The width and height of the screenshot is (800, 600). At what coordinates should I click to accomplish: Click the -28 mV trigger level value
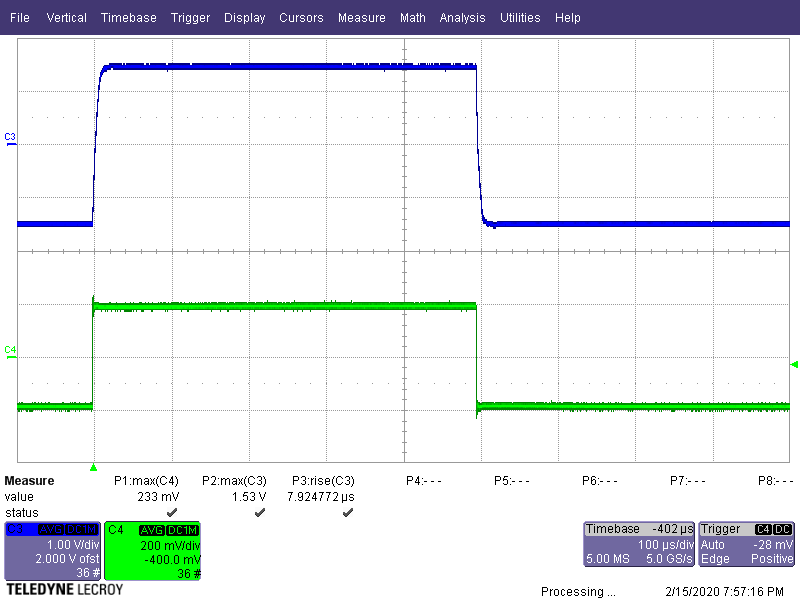pyautogui.click(x=773, y=544)
